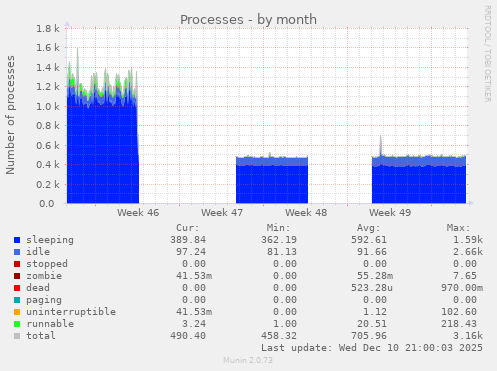Click the '0.0' y-axis label
This screenshot has width=497, height=371.
pos(47,203)
